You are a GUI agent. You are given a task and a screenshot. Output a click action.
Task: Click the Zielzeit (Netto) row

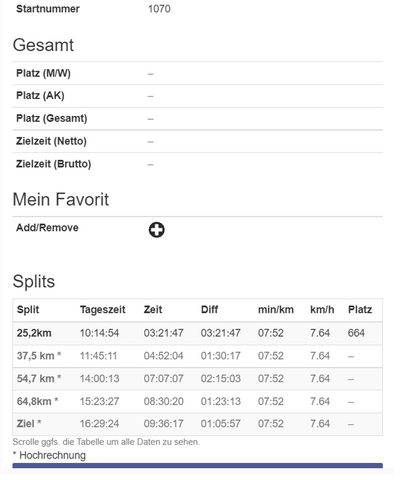[198, 141]
